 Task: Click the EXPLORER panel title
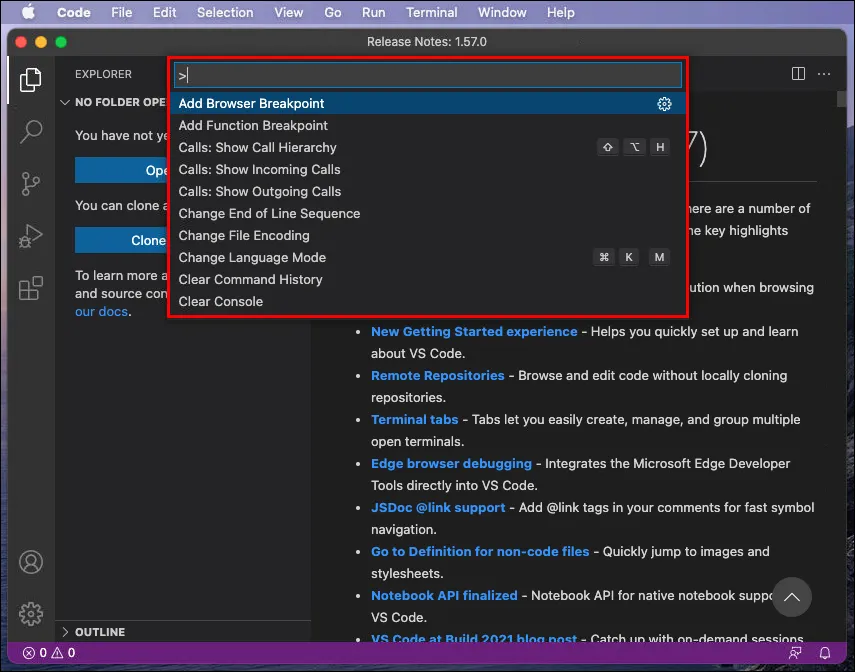tap(103, 74)
